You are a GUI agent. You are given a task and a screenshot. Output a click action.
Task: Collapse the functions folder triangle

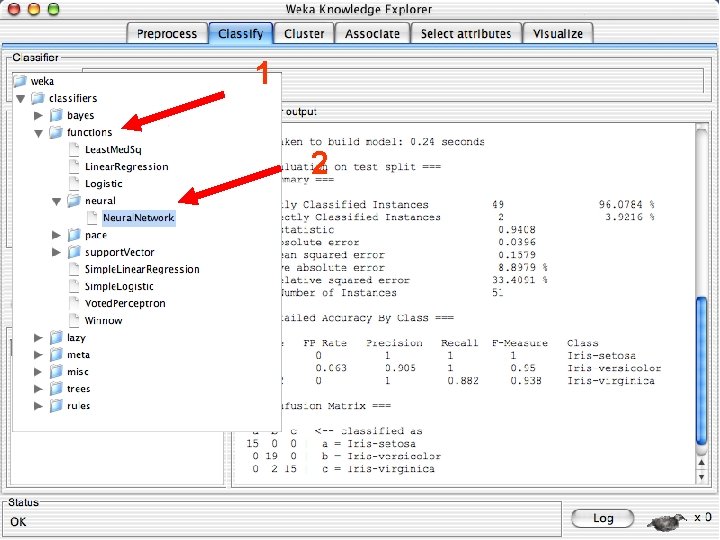tap(39, 133)
